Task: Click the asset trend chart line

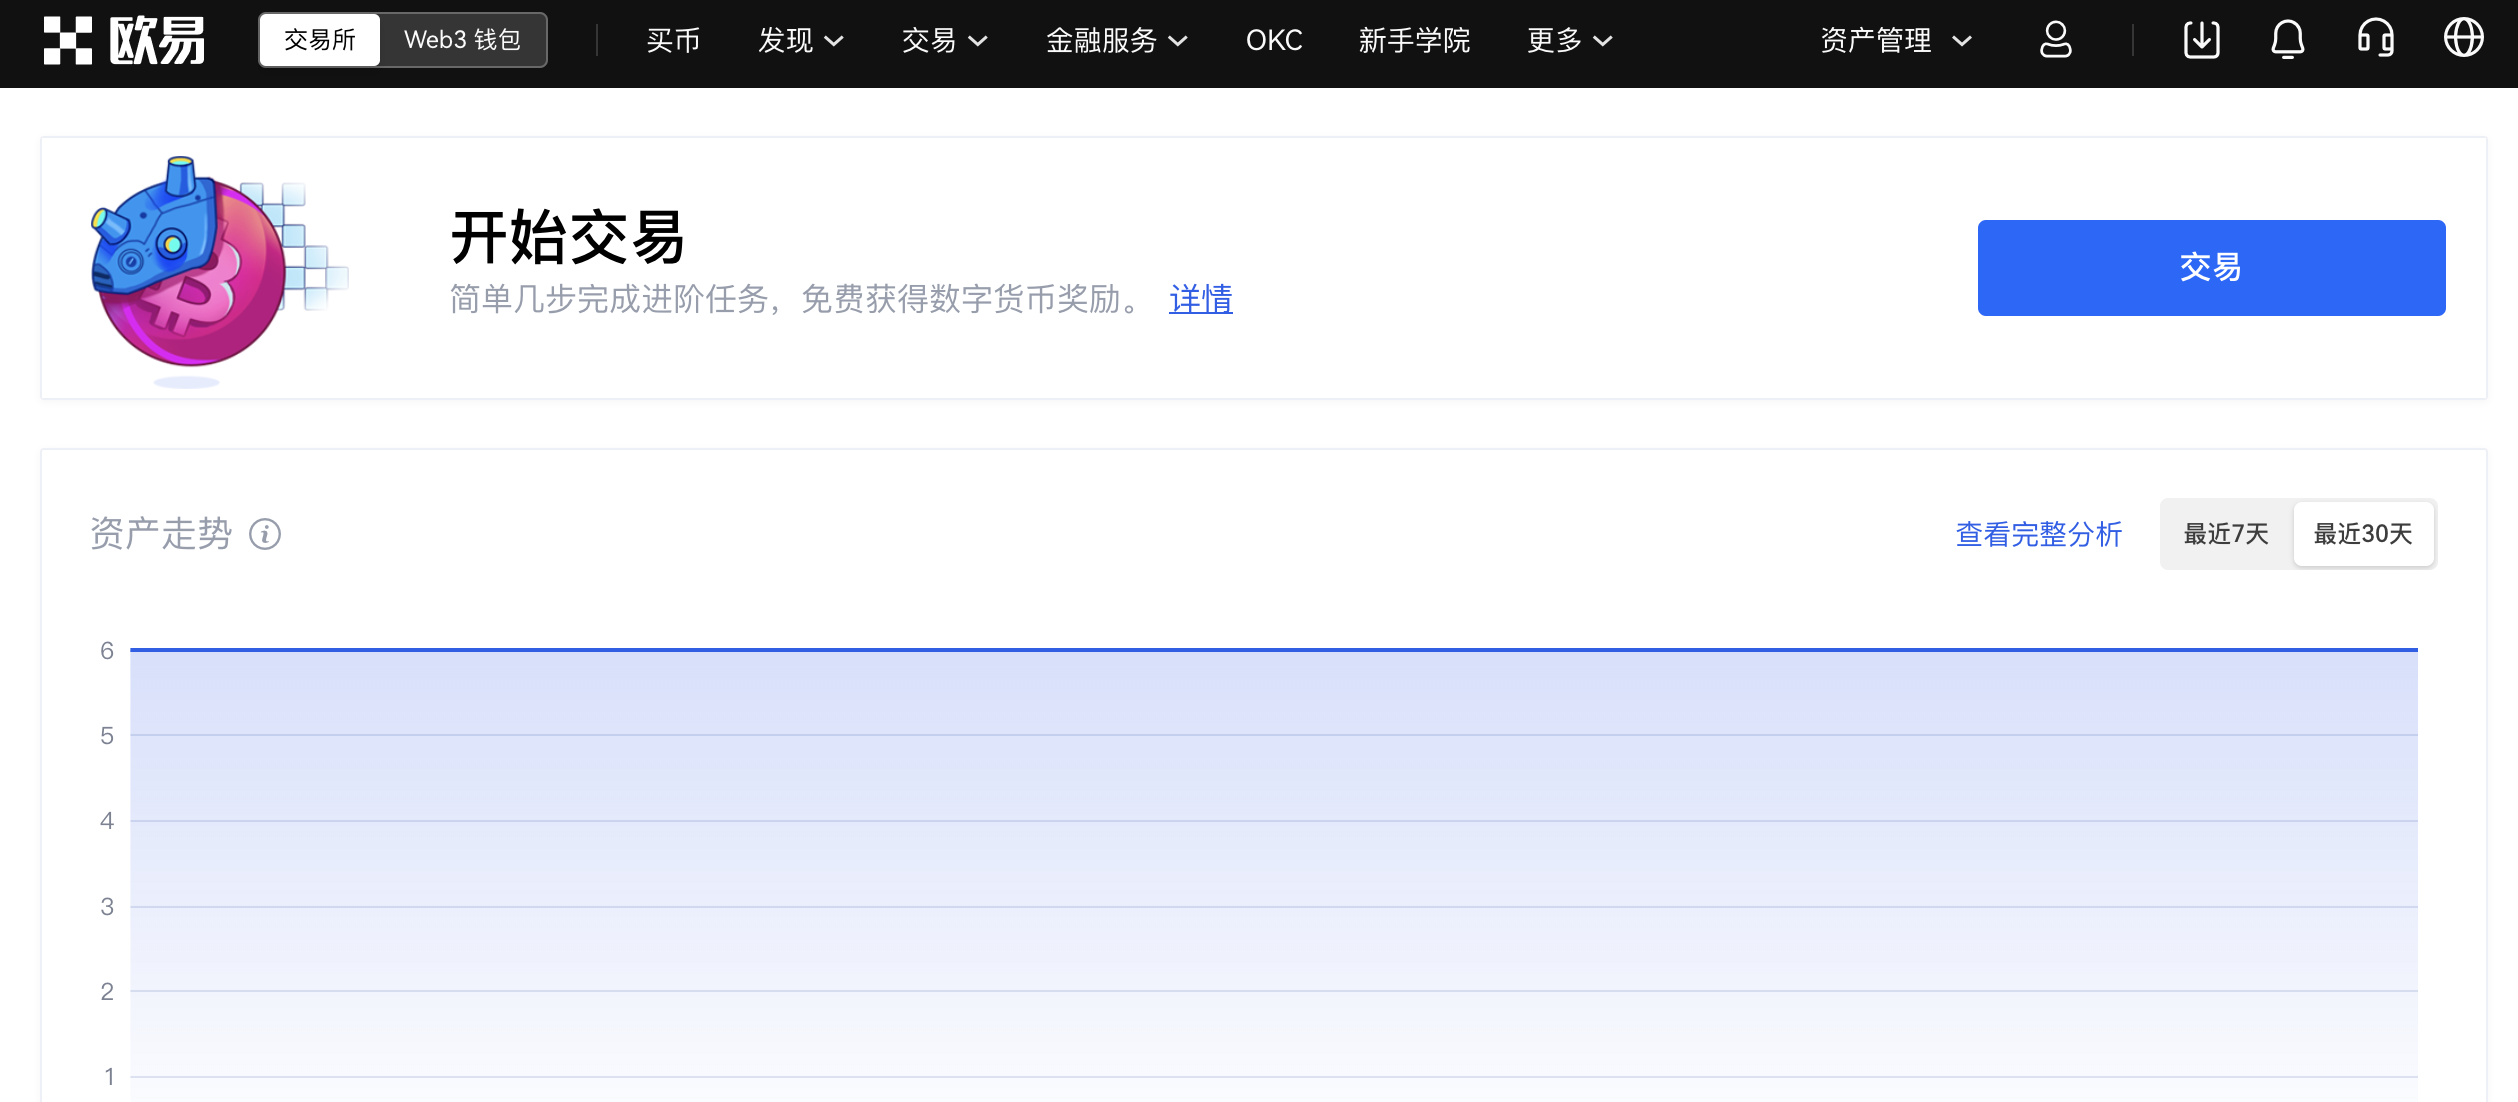Action: click(1273, 650)
